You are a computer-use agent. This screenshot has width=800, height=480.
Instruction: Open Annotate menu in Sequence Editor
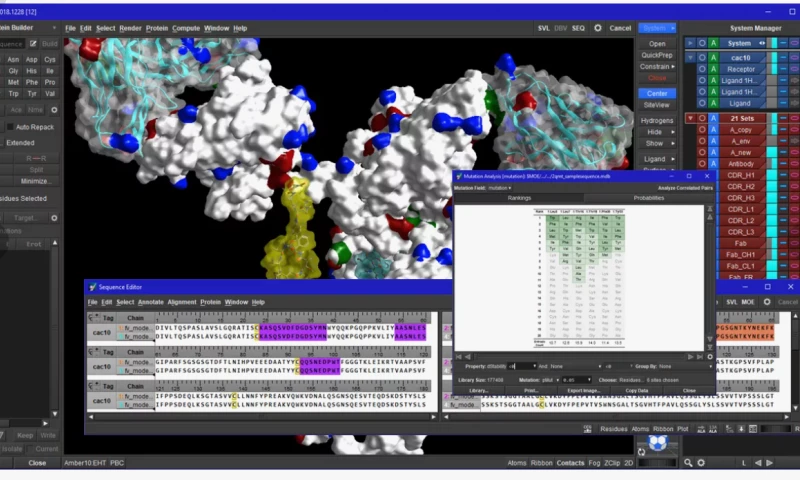[151, 302]
